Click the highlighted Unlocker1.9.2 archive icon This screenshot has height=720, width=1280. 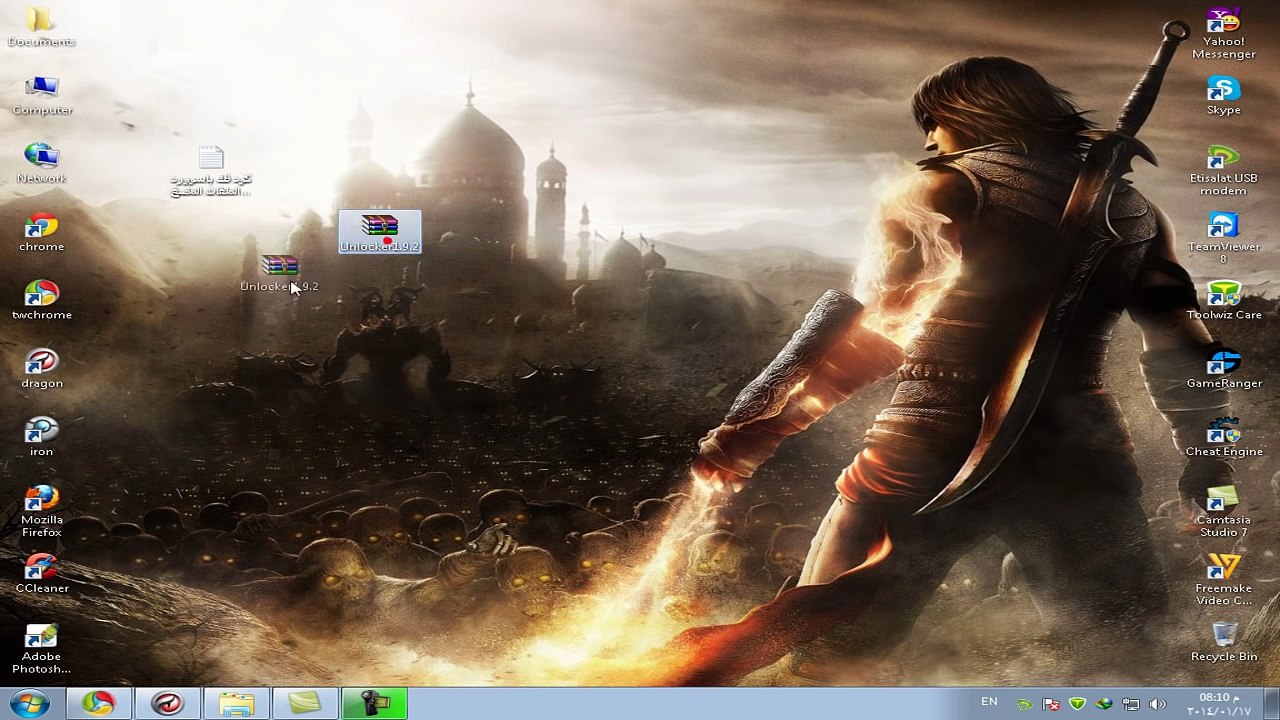[380, 232]
